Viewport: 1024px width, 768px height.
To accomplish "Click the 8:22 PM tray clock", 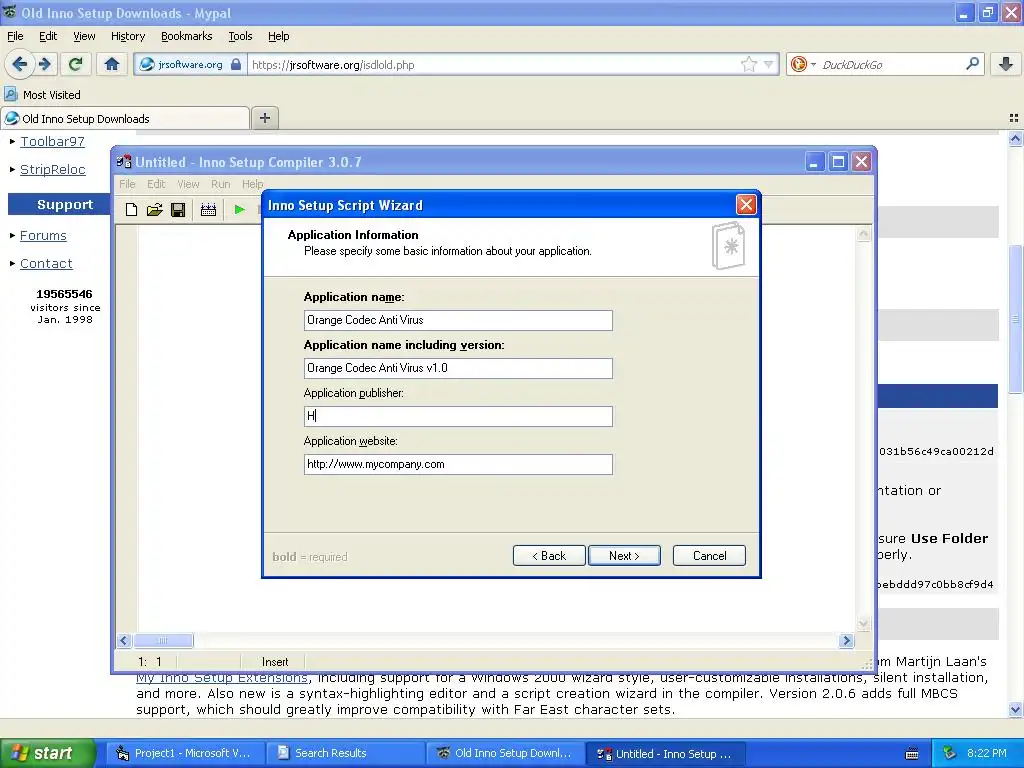I will tap(987, 753).
